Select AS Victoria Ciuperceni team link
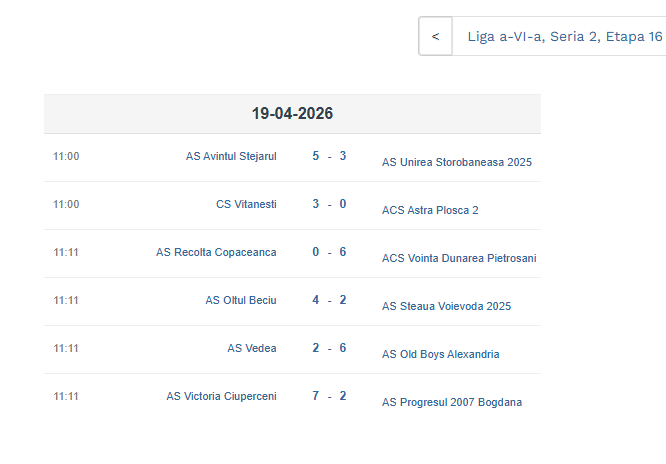The width and height of the screenshot is (666, 464). pyautogui.click(x=221, y=396)
